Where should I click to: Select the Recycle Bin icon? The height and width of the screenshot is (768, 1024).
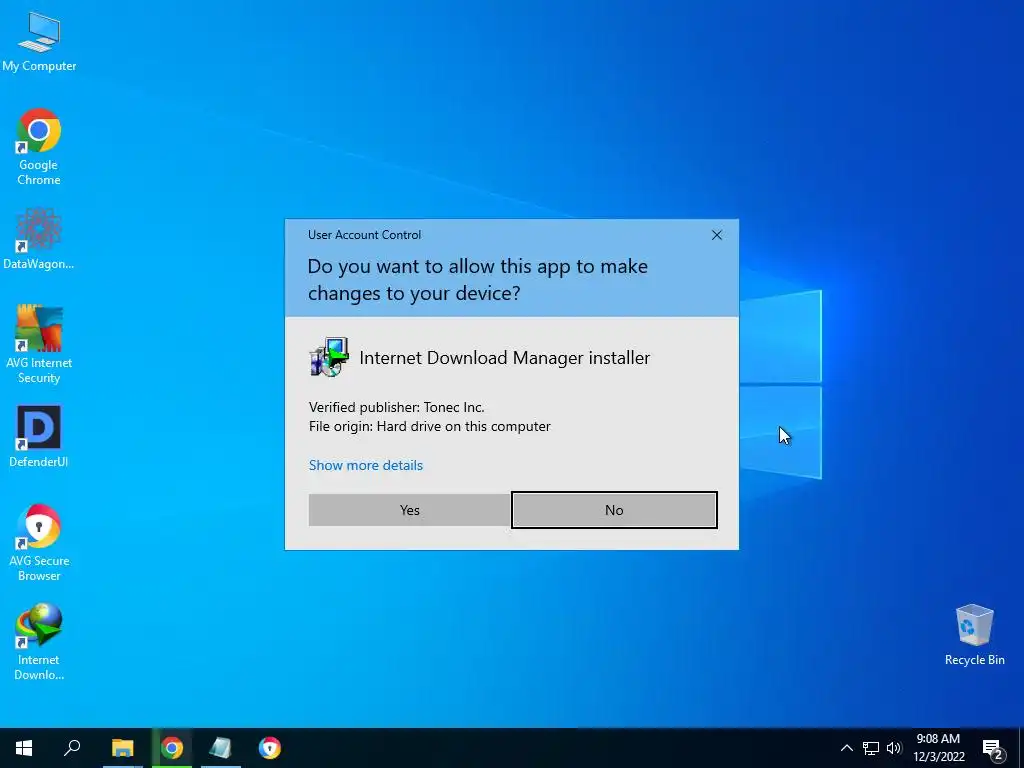[x=974, y=635]
